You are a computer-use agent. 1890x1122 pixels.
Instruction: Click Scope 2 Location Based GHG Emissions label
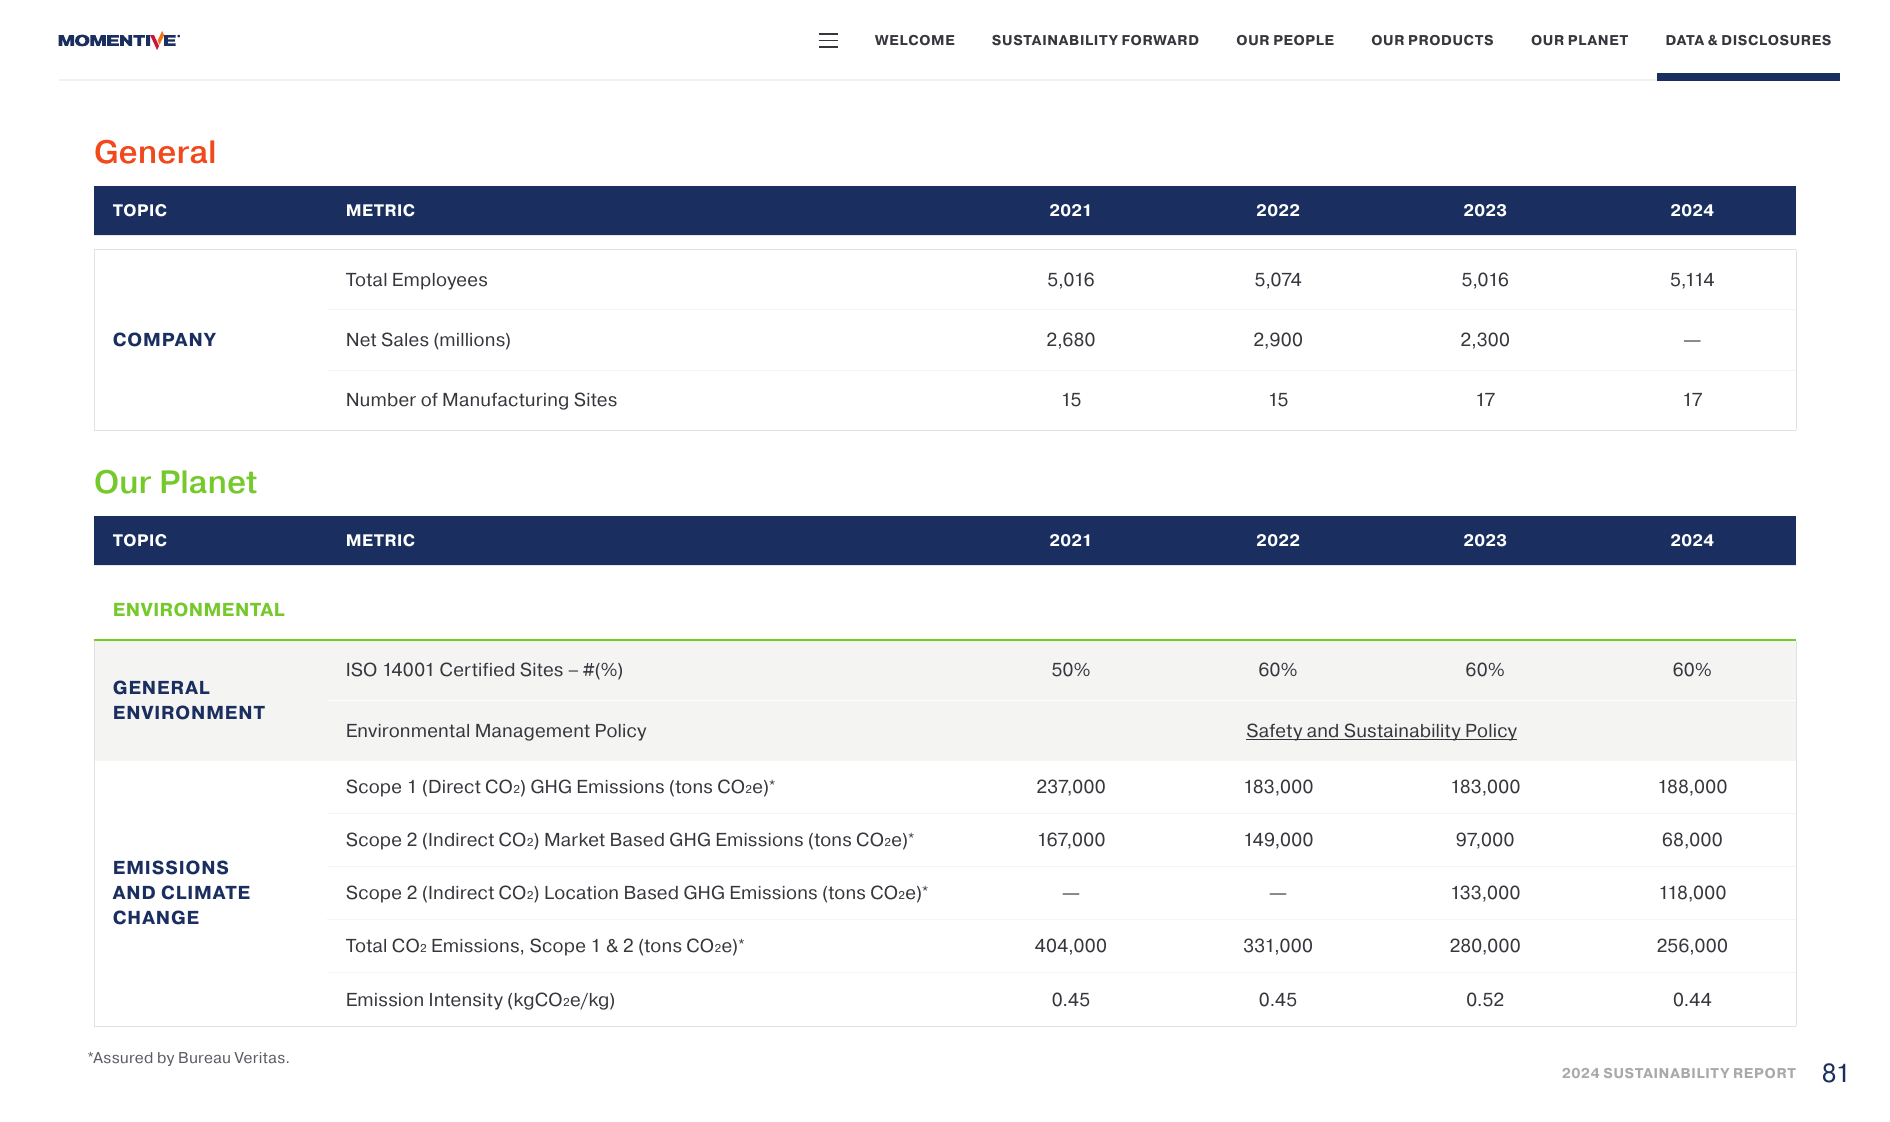pyautogui.click(x=637, y=893)
